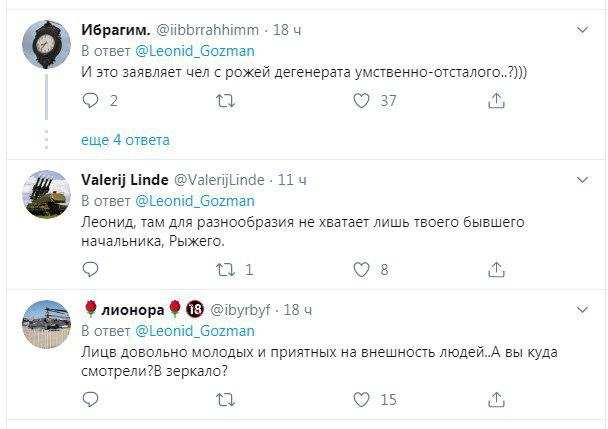Image resolution: width=608 pixels, height=429 pixels.
Task: Reply to Valerij Linde's tweet
Action: coord(90,270)
